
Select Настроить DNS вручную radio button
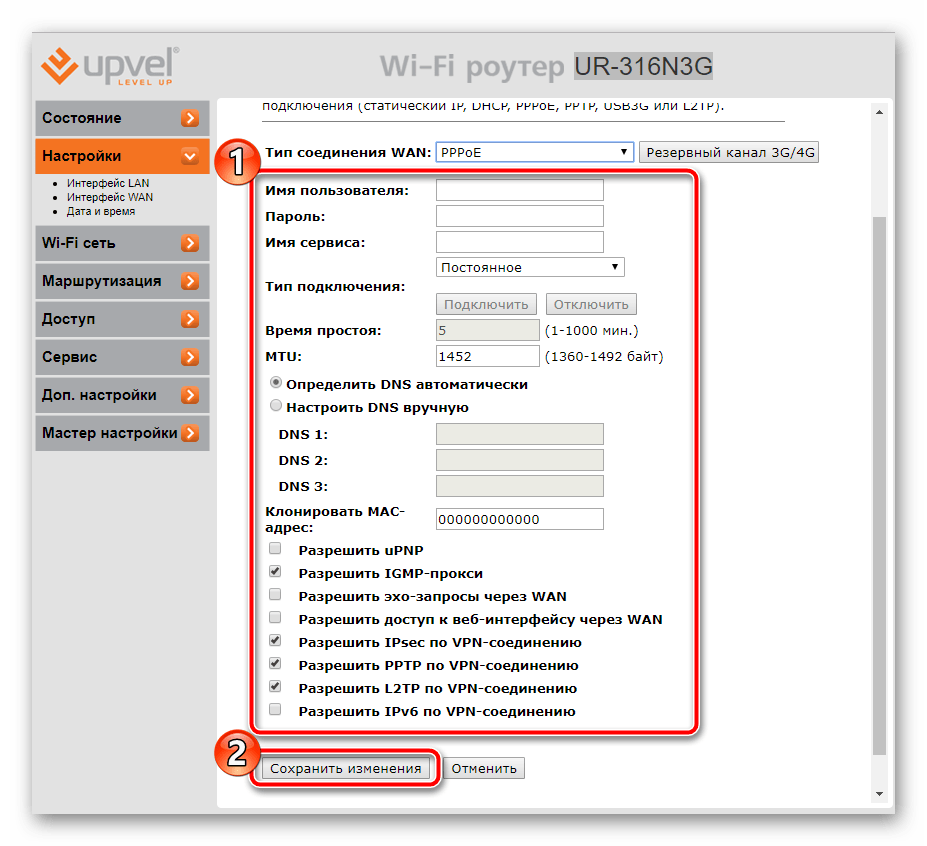point(275,406)
